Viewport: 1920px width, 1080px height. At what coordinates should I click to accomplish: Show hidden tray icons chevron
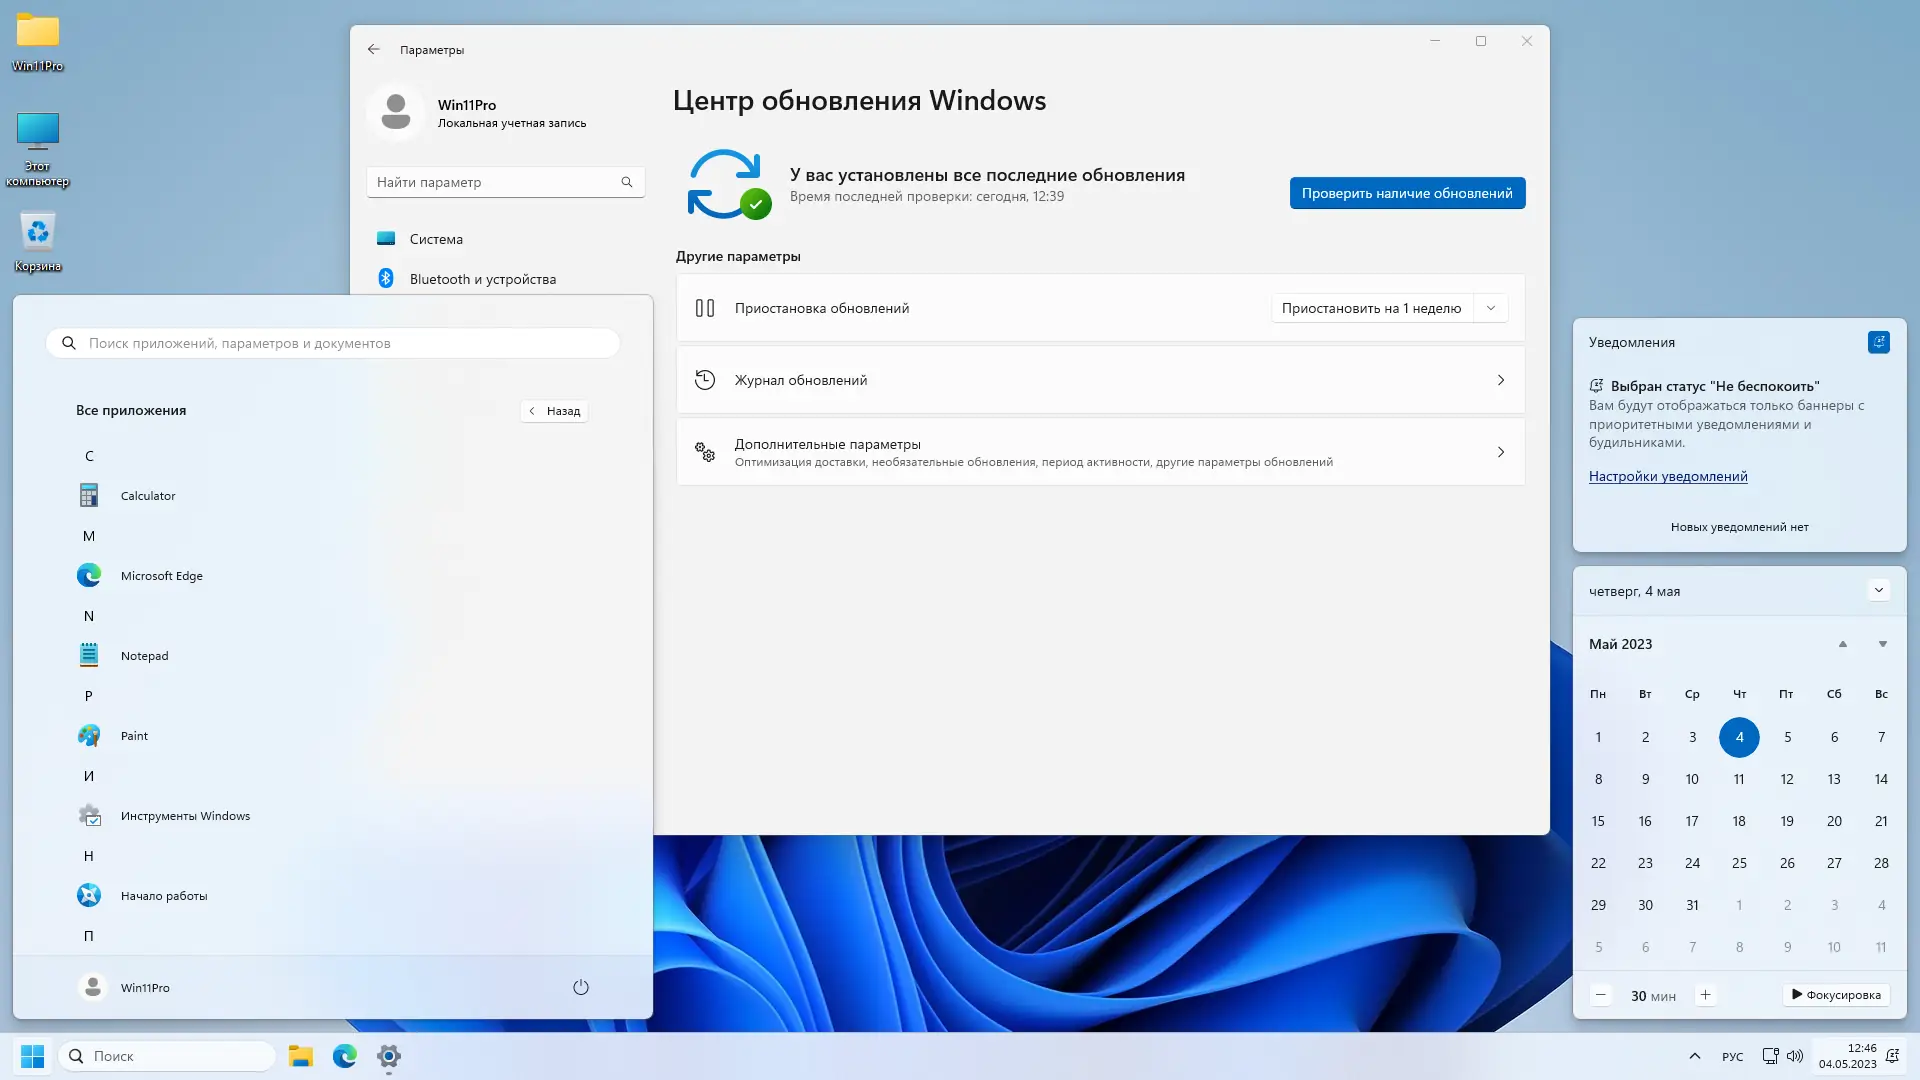coord(1694,1056)
